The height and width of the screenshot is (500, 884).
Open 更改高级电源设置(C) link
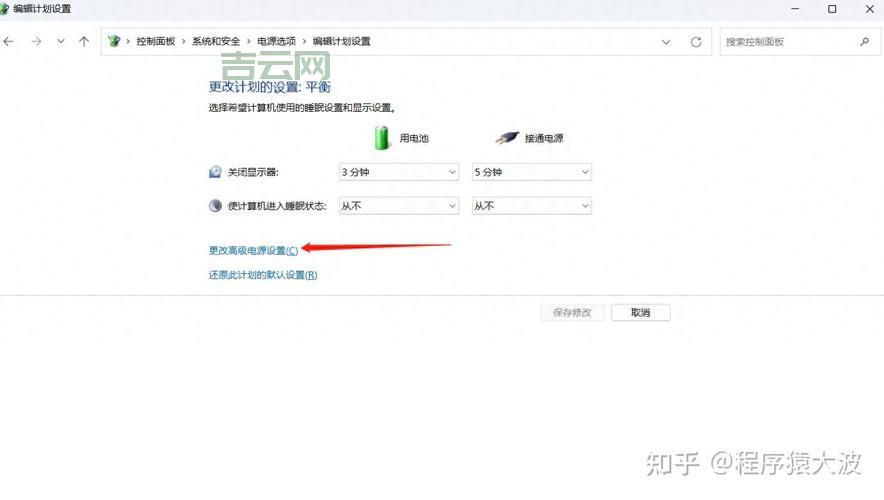pyautogui.click(x=253, y=250)
